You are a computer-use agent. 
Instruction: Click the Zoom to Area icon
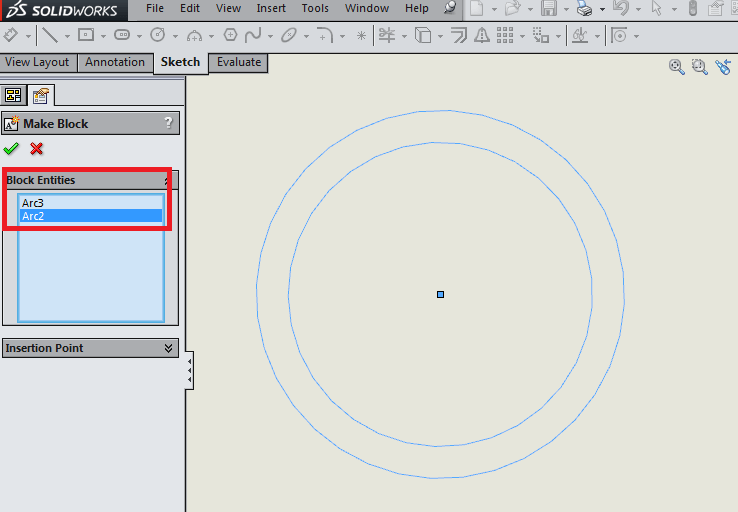click(x=699, y=67)
